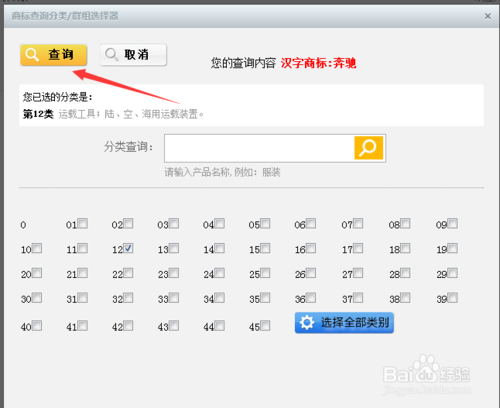Check category 06 checkbox
500x408 pixels.
point(311,223)
